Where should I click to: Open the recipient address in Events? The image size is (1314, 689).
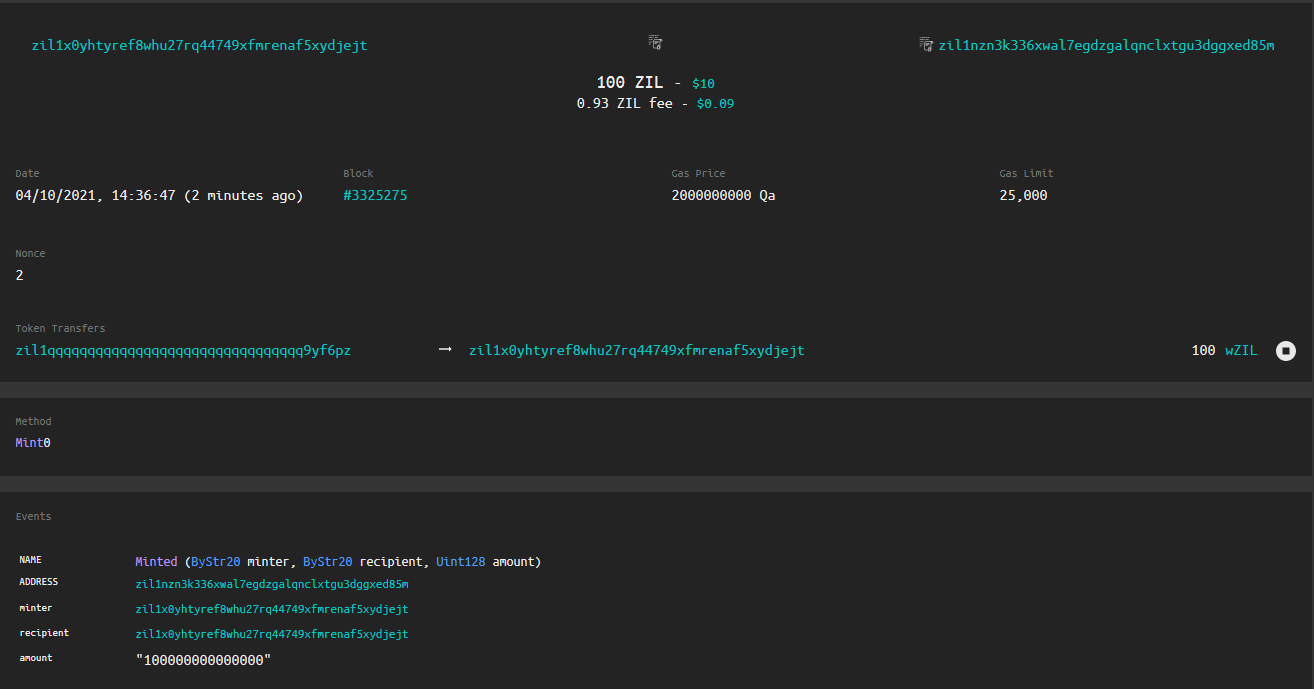click(x=272, y=634)
